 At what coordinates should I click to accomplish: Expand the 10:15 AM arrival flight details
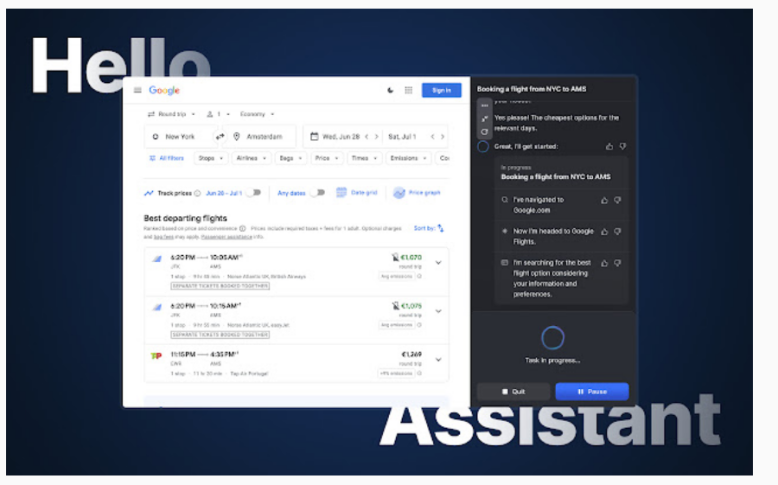pos(438,311)
